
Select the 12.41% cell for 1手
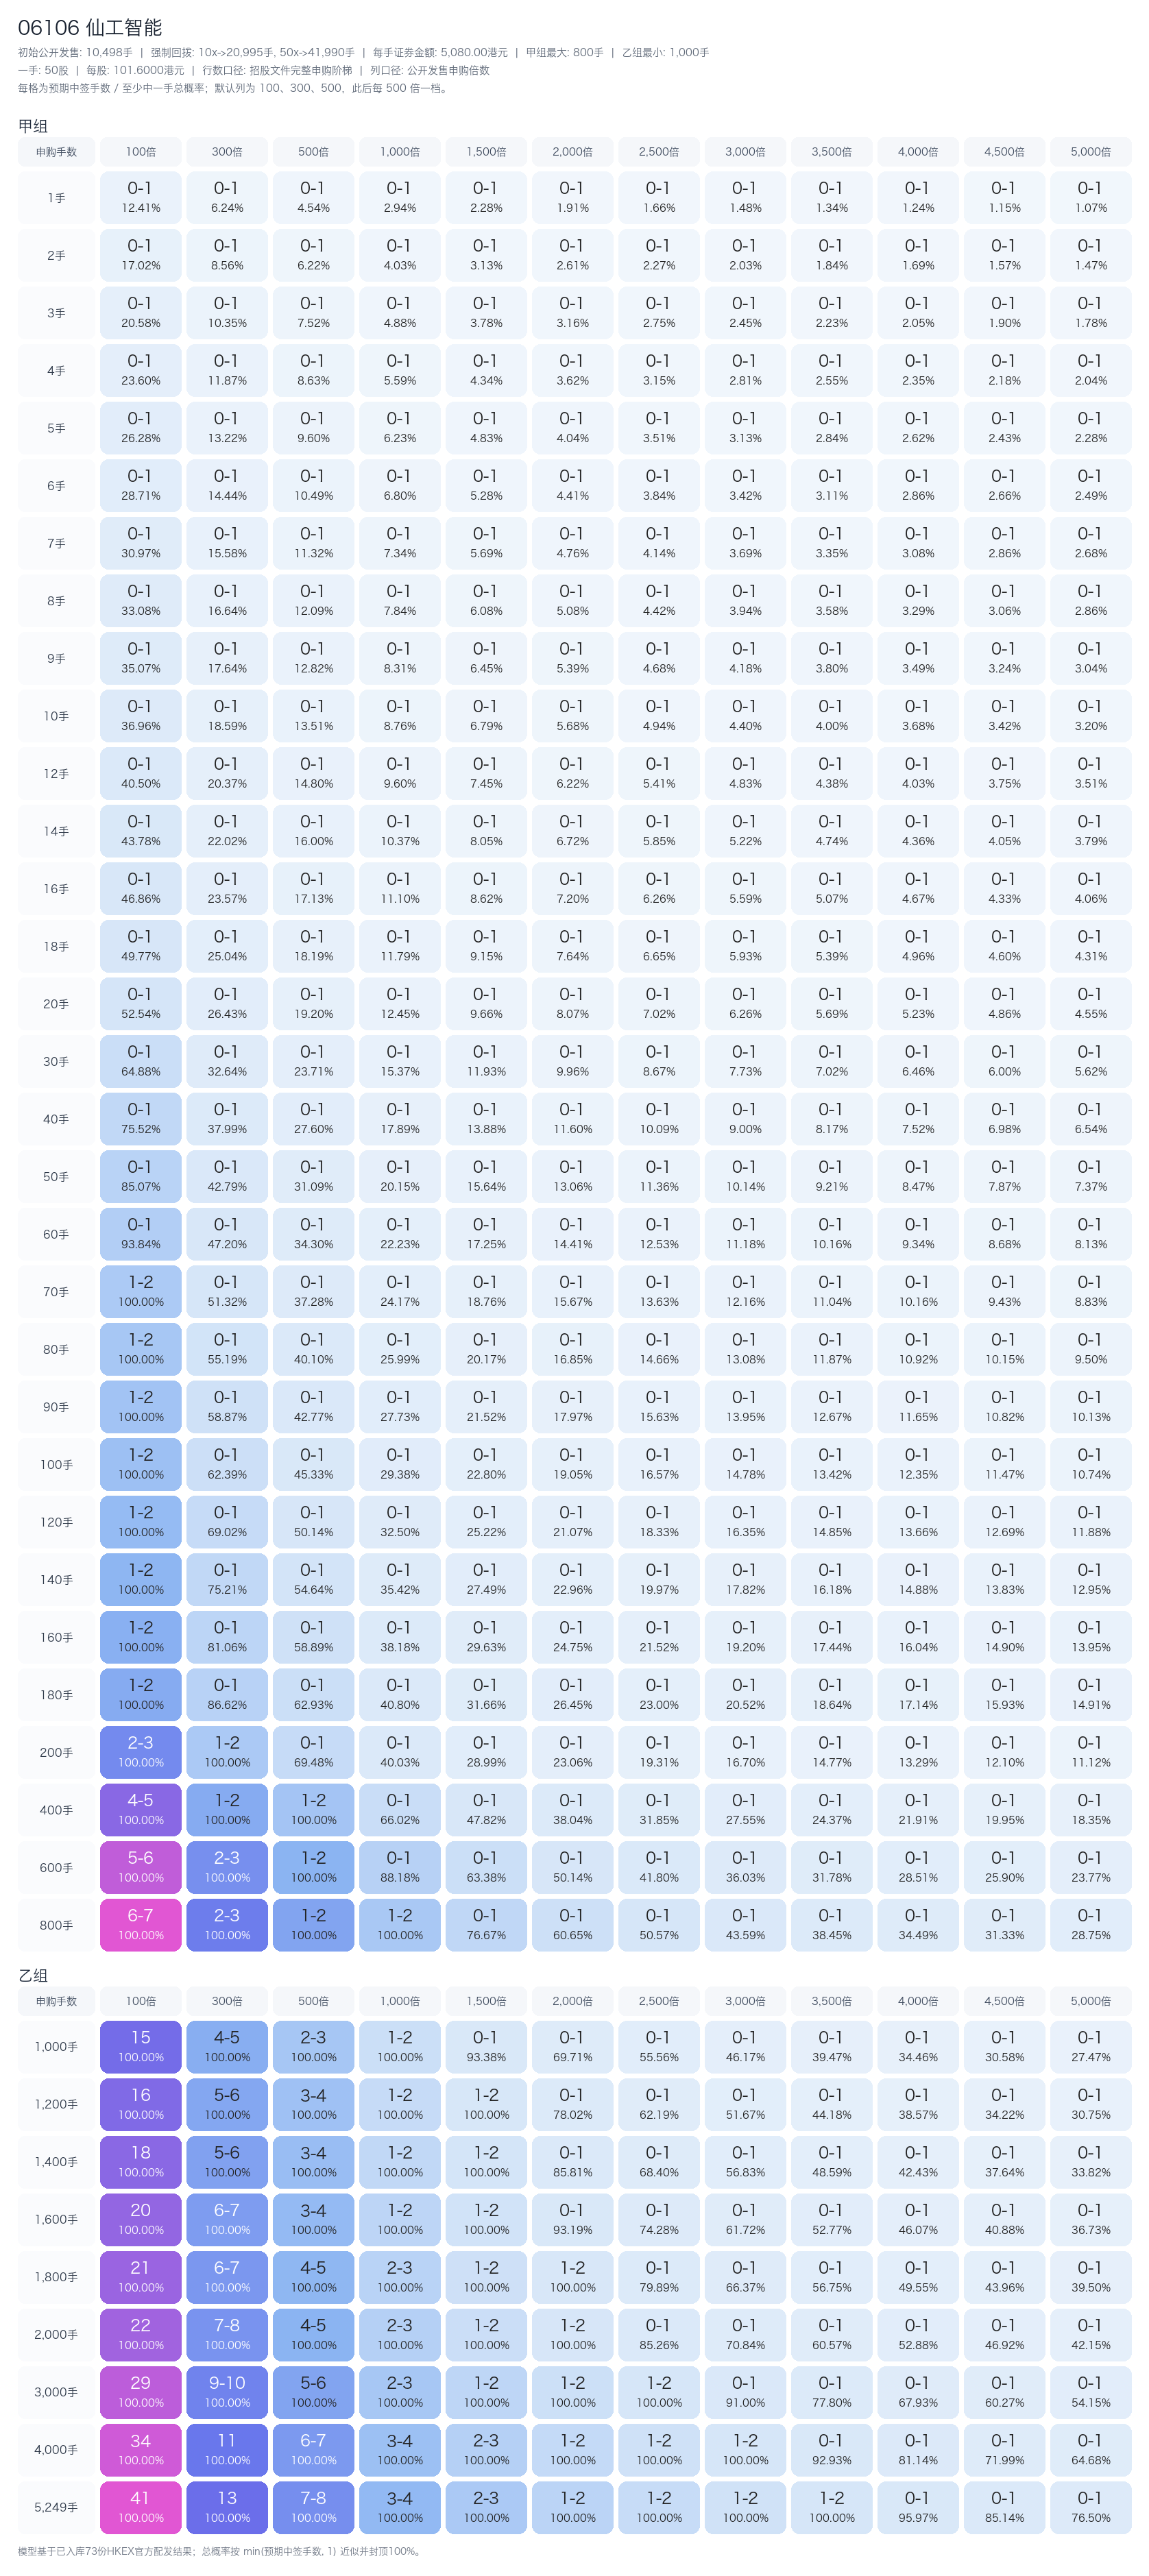coord(140,198)
